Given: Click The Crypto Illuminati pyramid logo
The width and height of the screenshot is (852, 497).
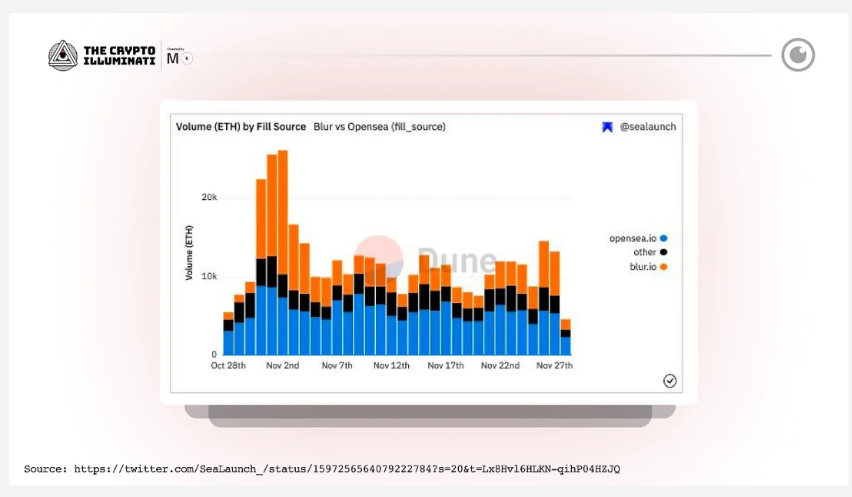Looking at the screenshot, I should click(x=63, y=55).
